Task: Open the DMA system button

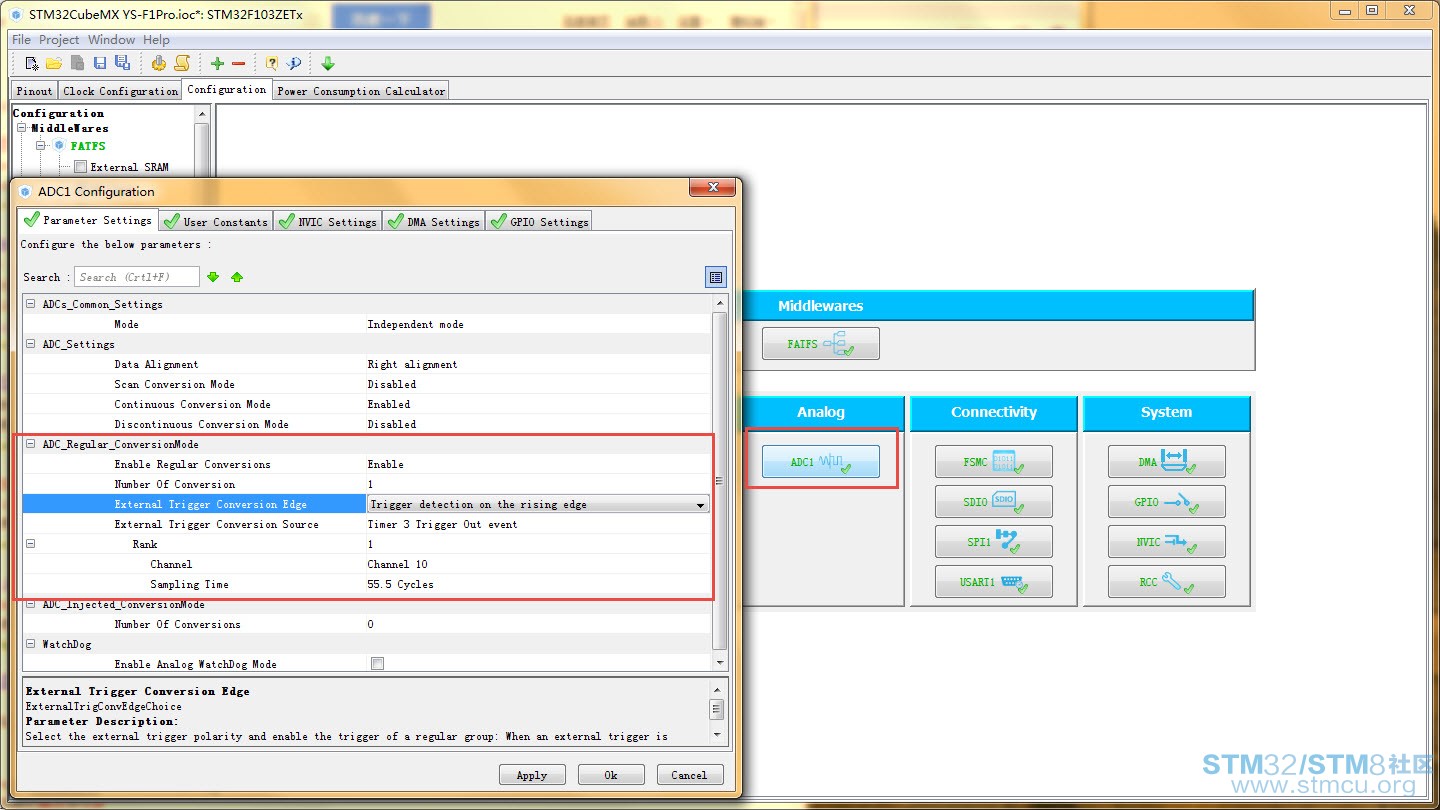Action: pos(1167,462)
